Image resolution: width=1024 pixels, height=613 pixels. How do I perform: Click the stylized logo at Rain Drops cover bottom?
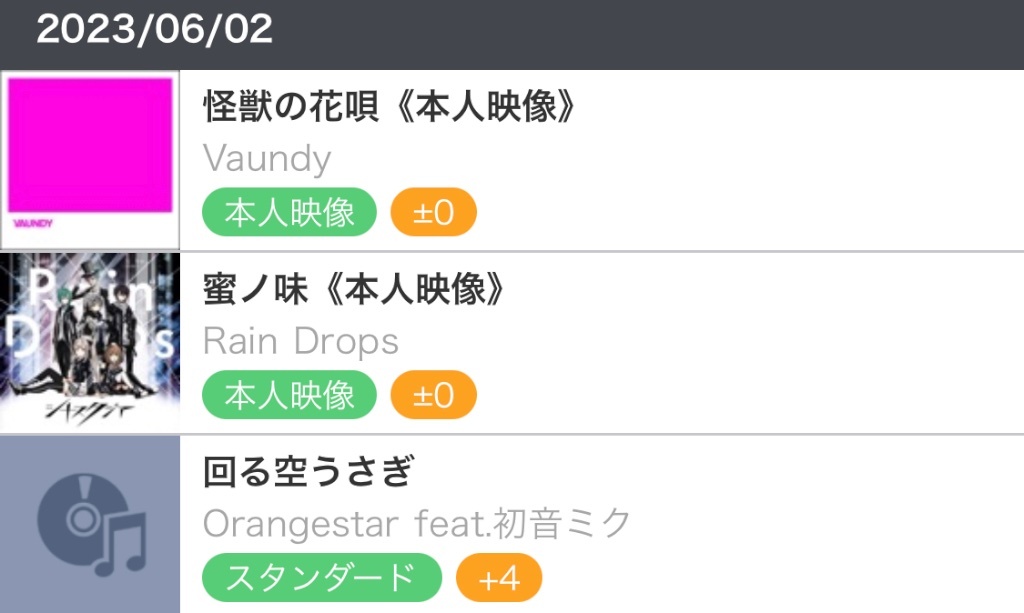point(88,411)
